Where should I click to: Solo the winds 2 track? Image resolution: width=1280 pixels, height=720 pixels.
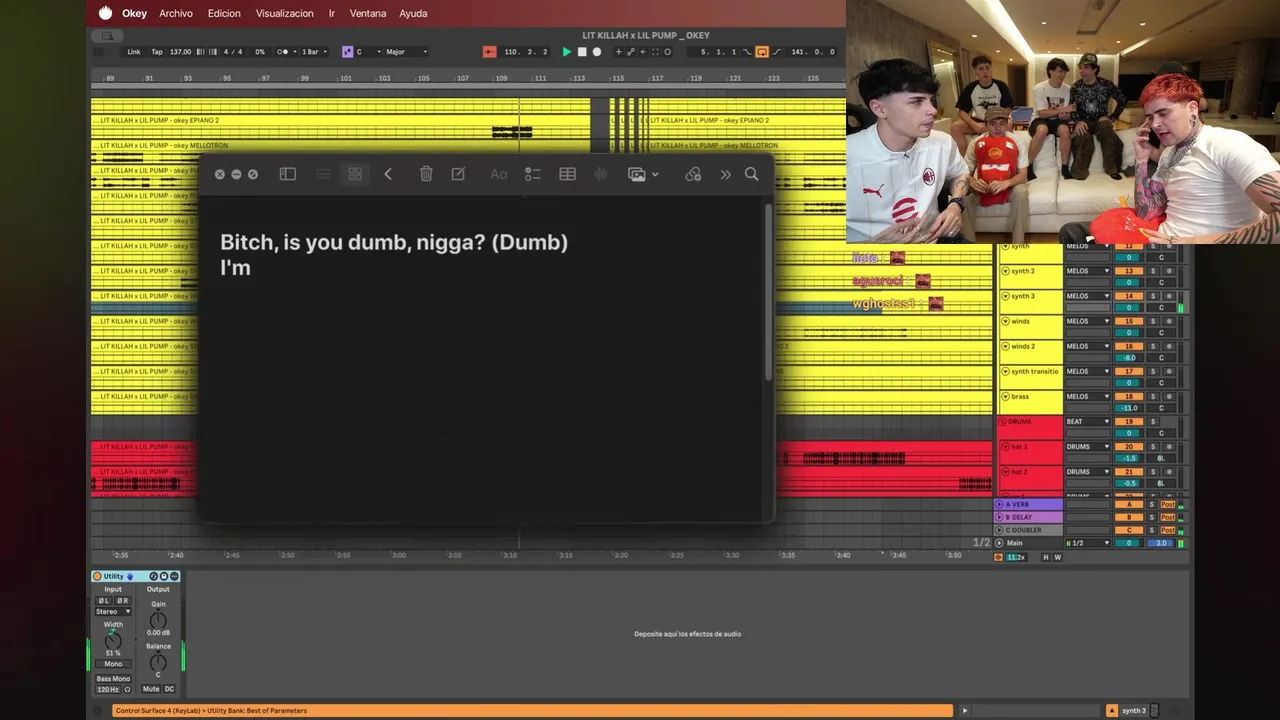1151,346
